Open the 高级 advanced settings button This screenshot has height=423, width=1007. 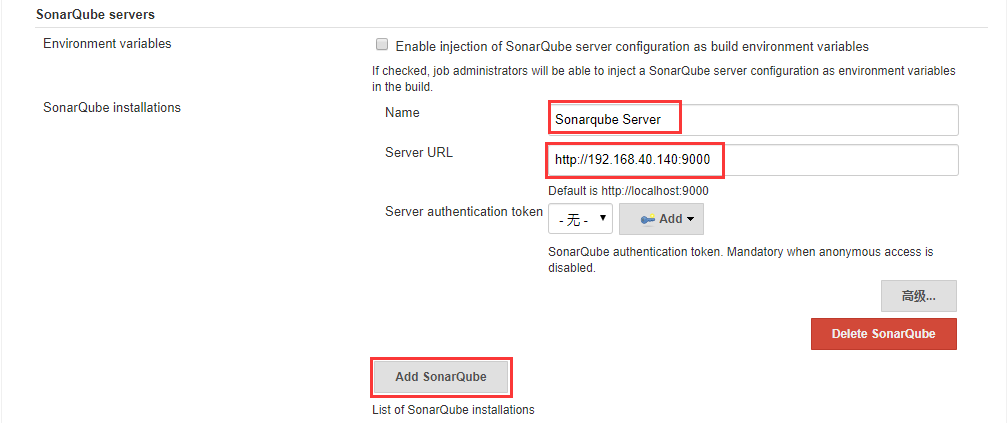click(x=918, y=296)
